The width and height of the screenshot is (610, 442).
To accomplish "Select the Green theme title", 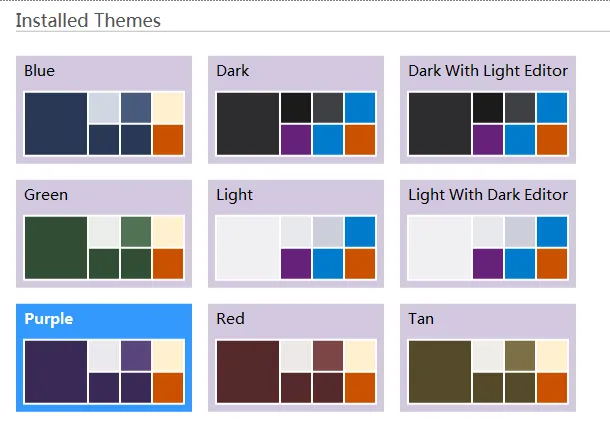I will tap(46, 195).
